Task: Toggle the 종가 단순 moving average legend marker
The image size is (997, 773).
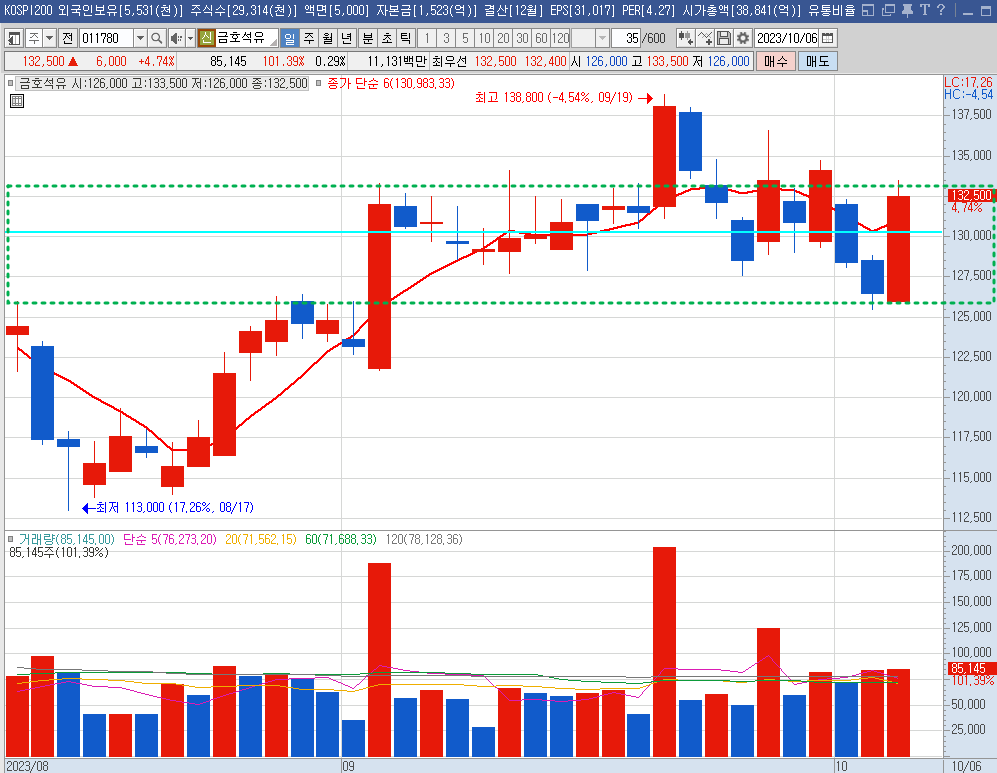Action: click(x=319, y=83)
